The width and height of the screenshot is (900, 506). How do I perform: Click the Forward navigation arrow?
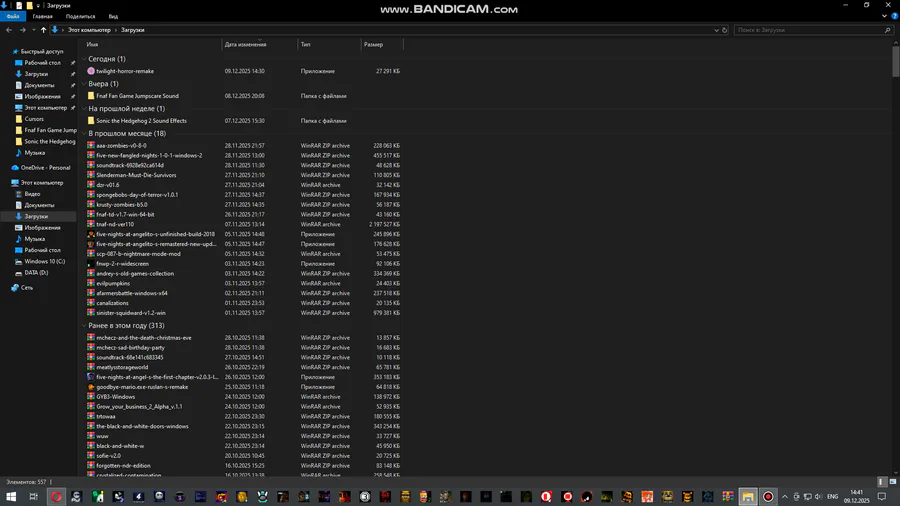(22, 30)
